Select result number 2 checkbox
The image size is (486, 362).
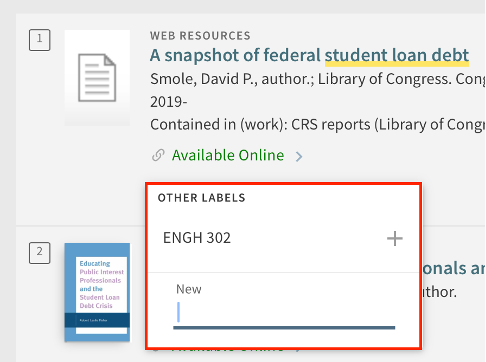[x=40, y=253]
